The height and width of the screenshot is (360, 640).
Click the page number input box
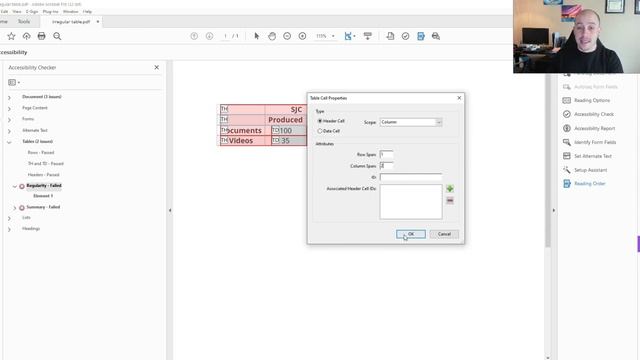225,36
